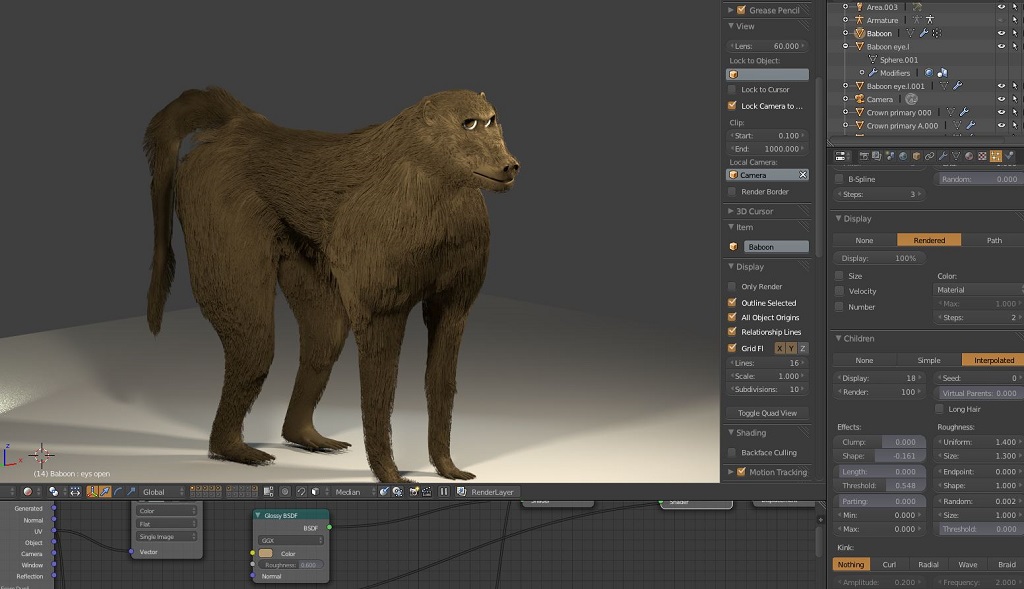Enable the Backface Culling checkbox
Image resolution: width=1024 pixels, height=589 pixels.
732,453
